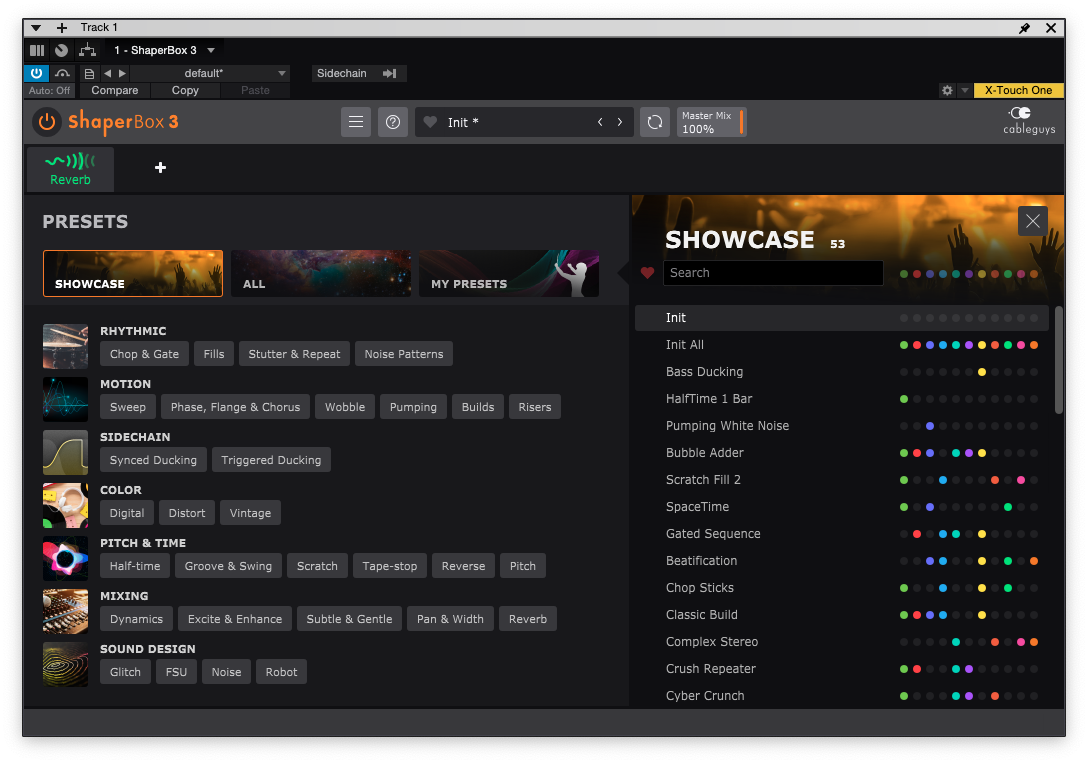The image size is (1088, 763).
Task: Go to the previous preset arrow
Action: pyautogui.click(x=600, y=122)
